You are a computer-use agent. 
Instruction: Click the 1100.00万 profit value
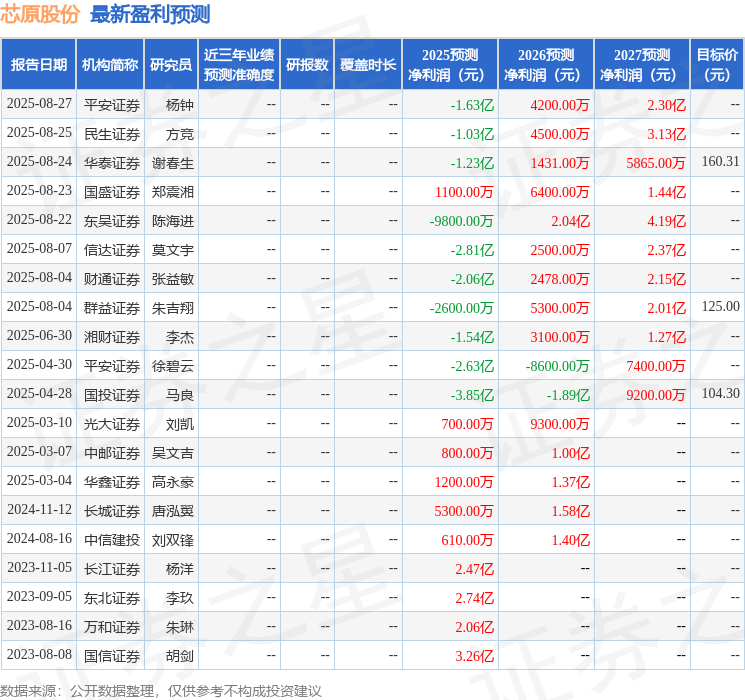point(464,192)
